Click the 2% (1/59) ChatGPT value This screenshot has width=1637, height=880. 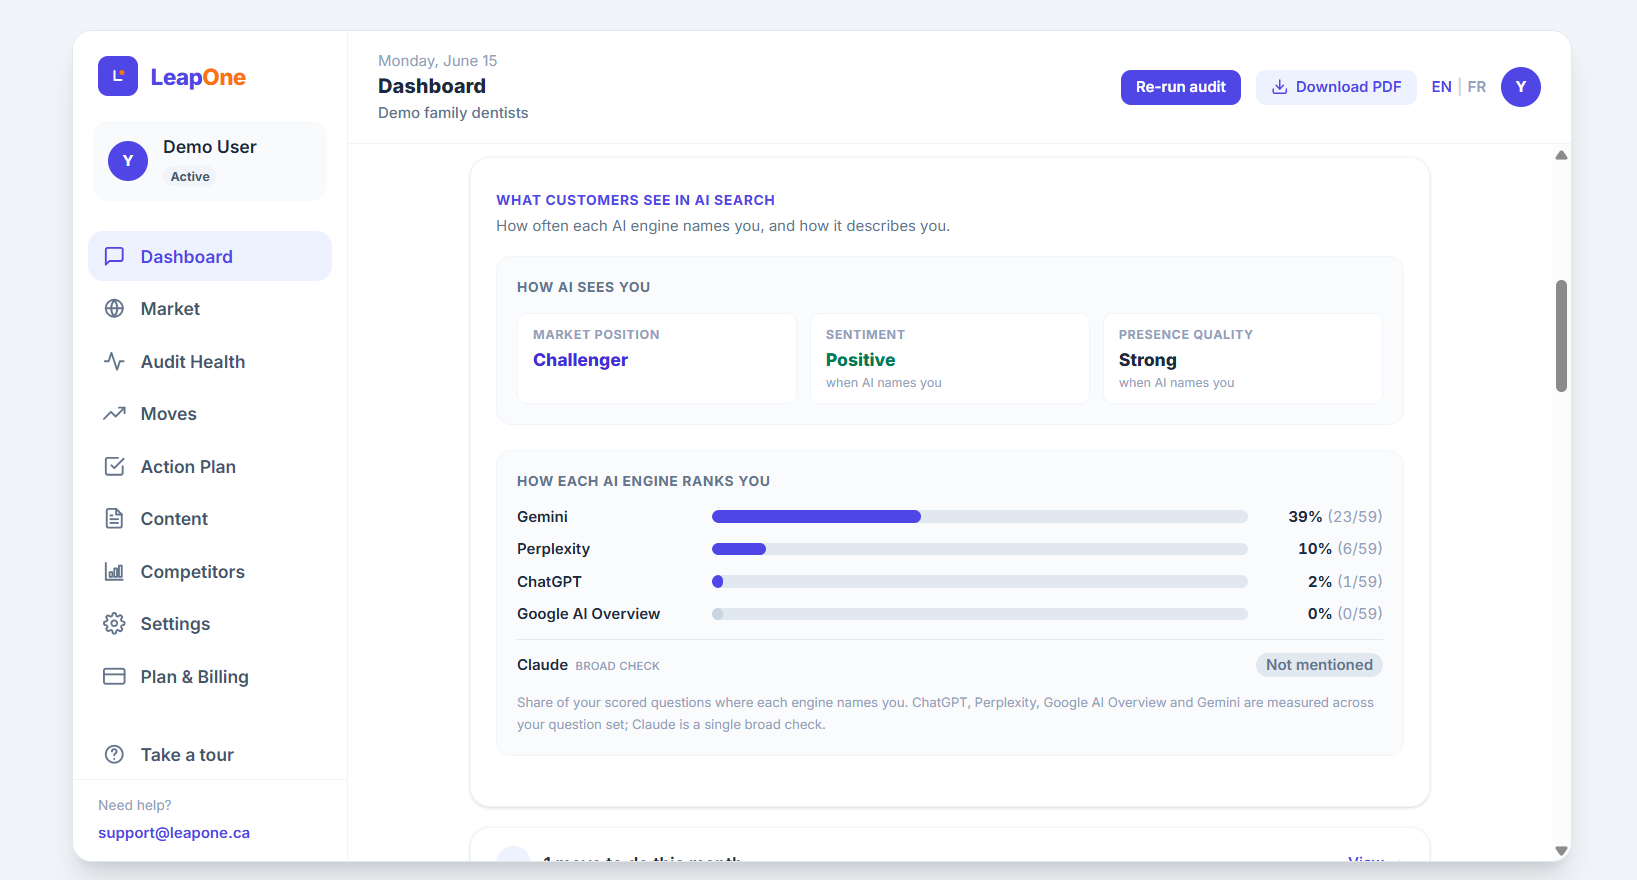click(x=1345, y=581)
